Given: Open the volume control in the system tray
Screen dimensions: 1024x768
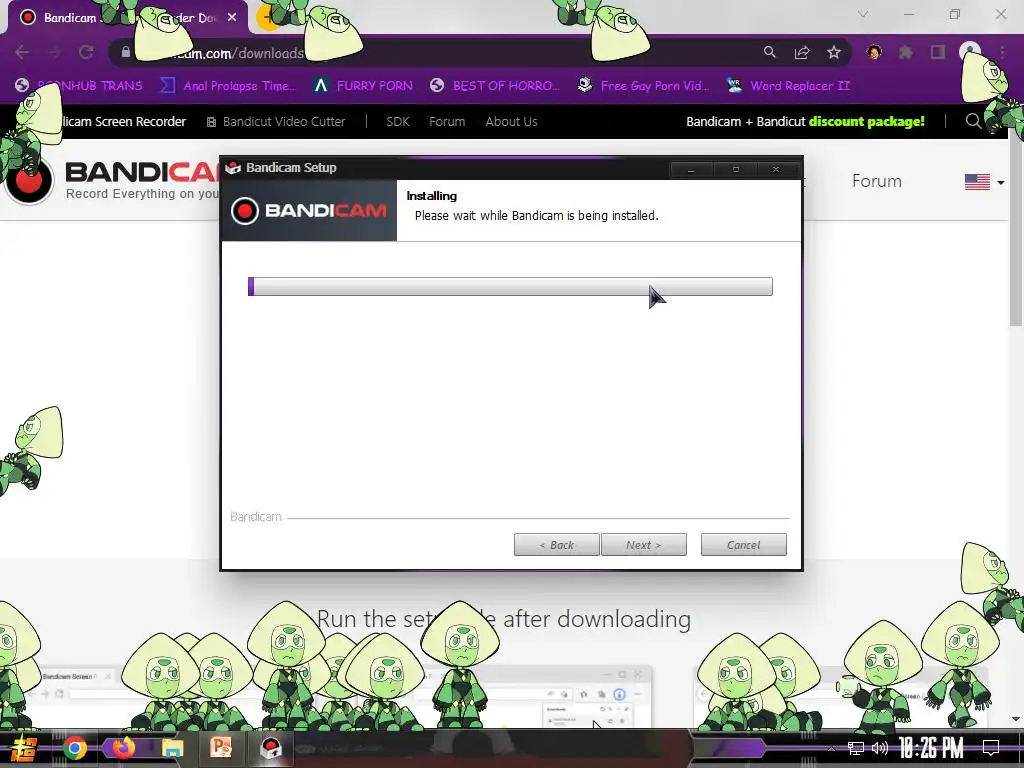Looking at the screenshot, I should [x=880, y=748].
